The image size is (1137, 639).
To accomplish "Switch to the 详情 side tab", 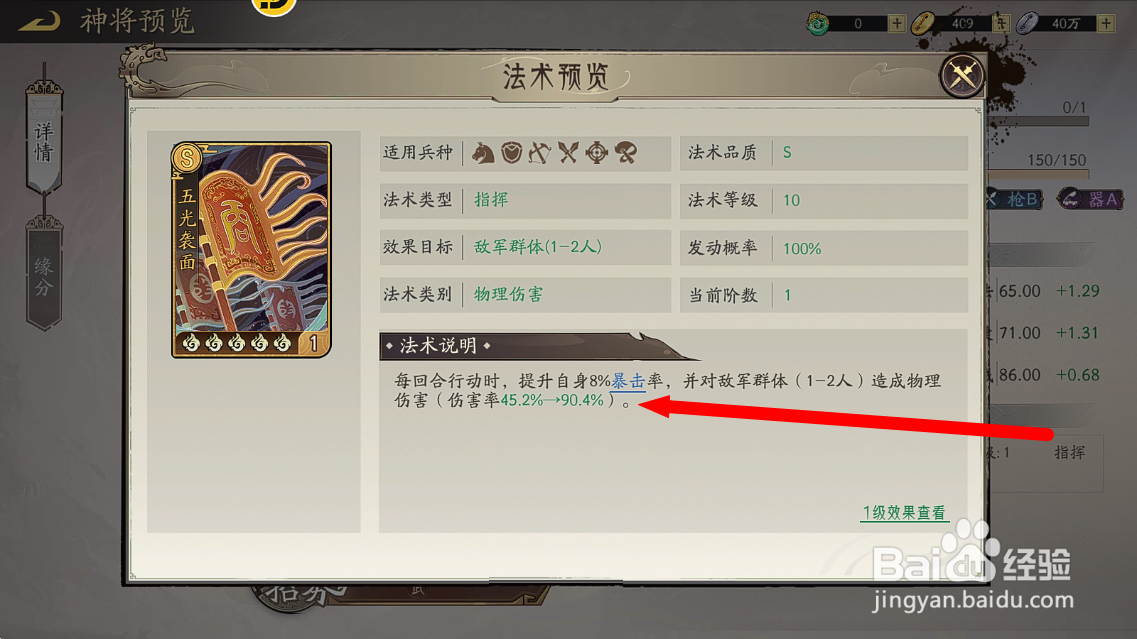I will pyautogui.click(x=44, y=141).
